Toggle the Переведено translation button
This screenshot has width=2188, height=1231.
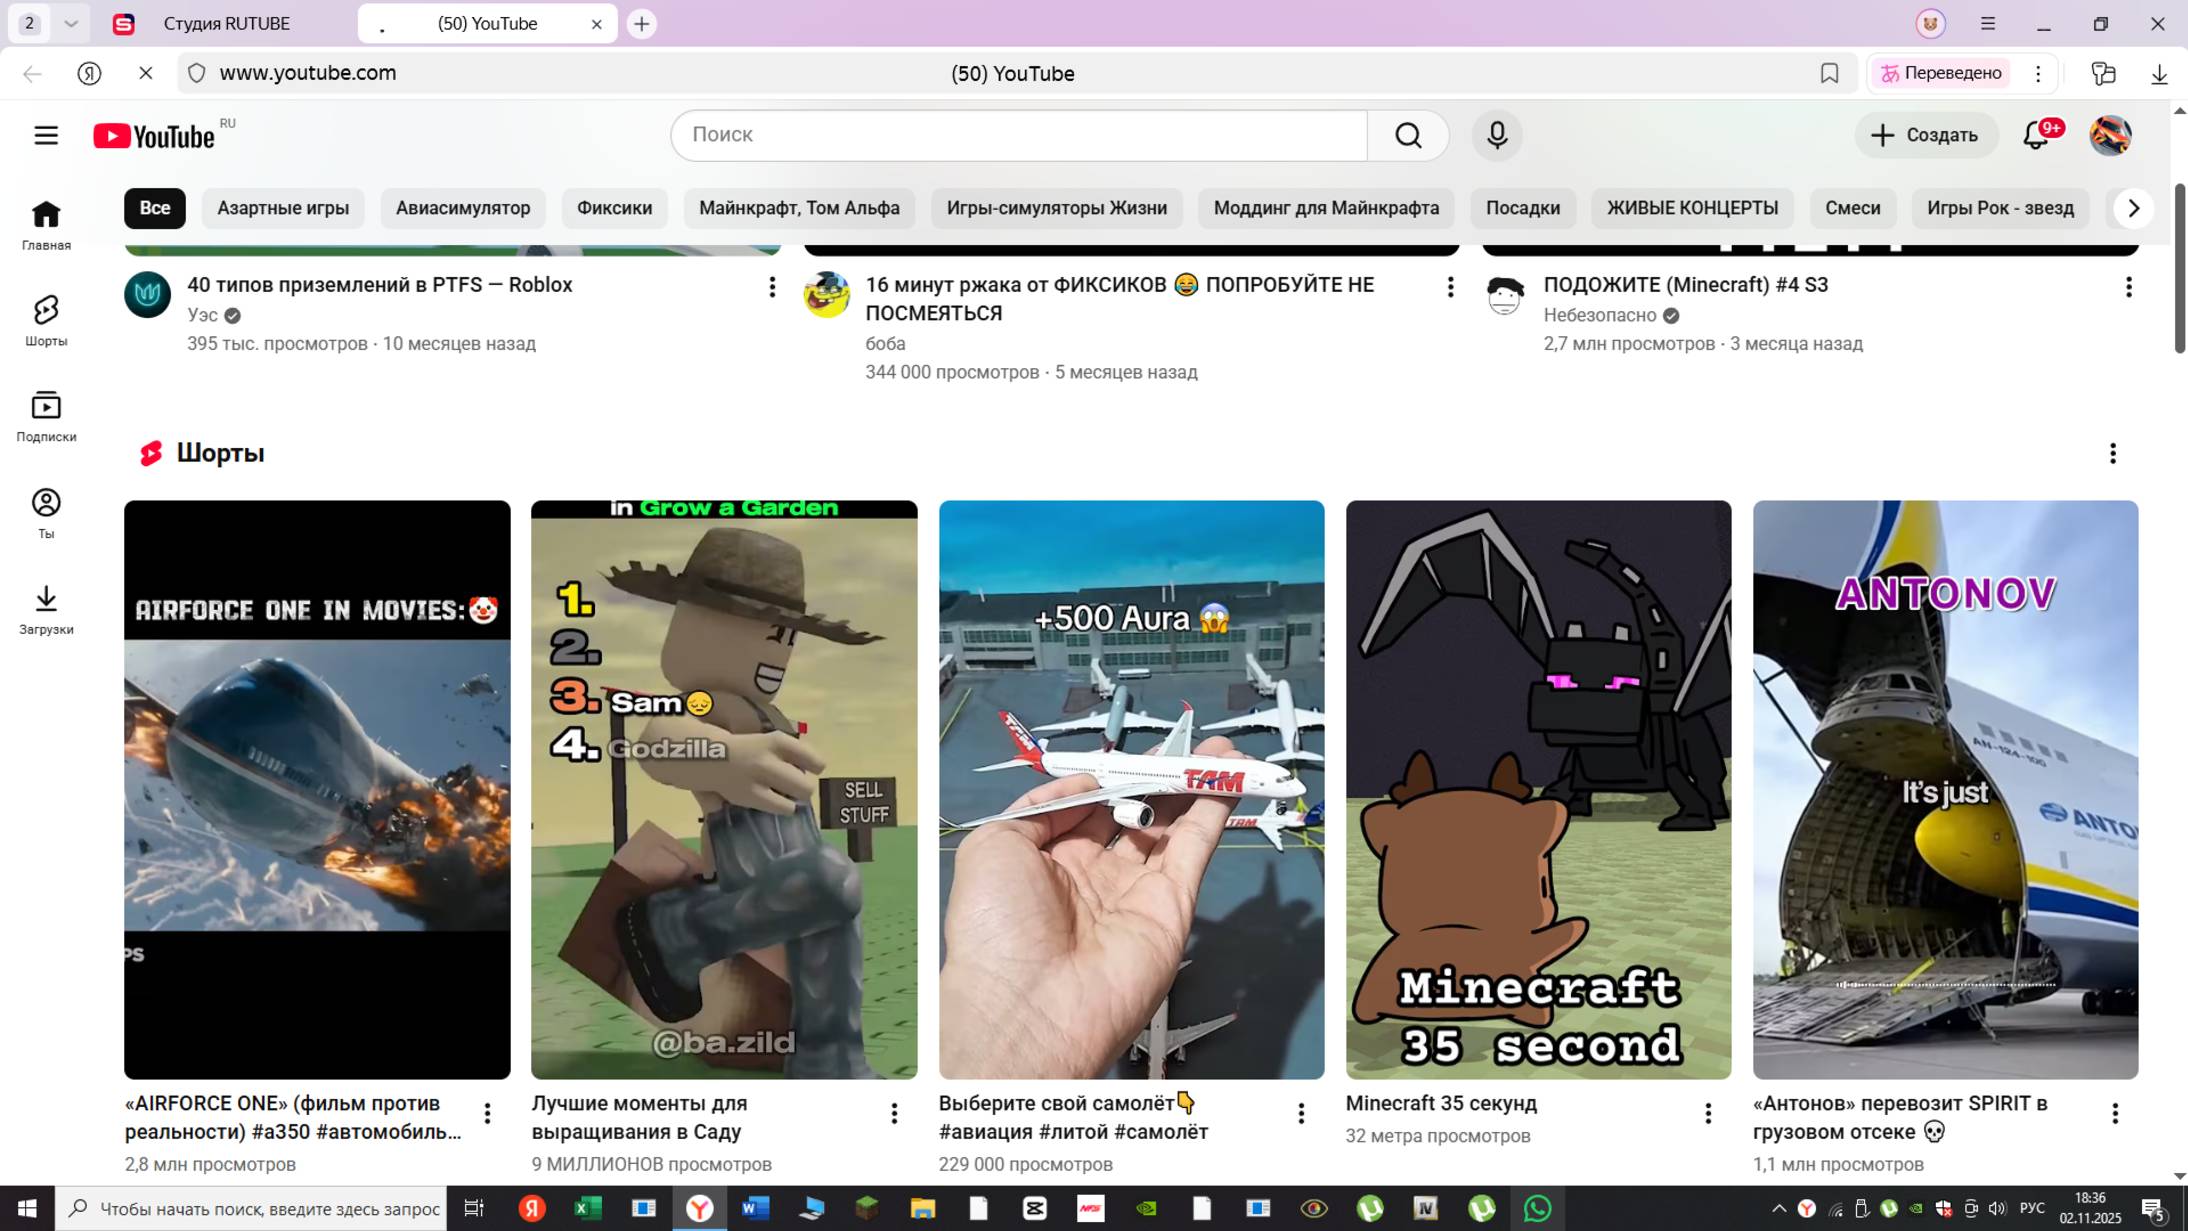click(1941, 73)
